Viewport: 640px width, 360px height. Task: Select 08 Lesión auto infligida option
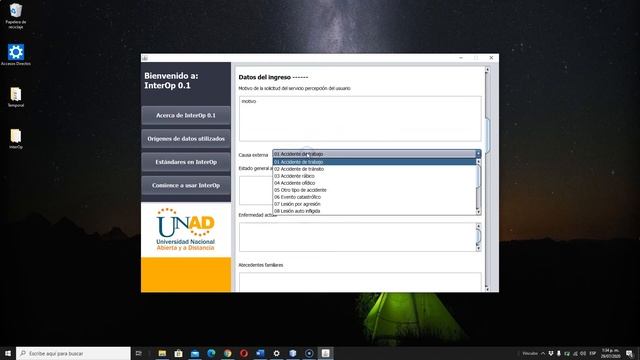coord(374,211)
